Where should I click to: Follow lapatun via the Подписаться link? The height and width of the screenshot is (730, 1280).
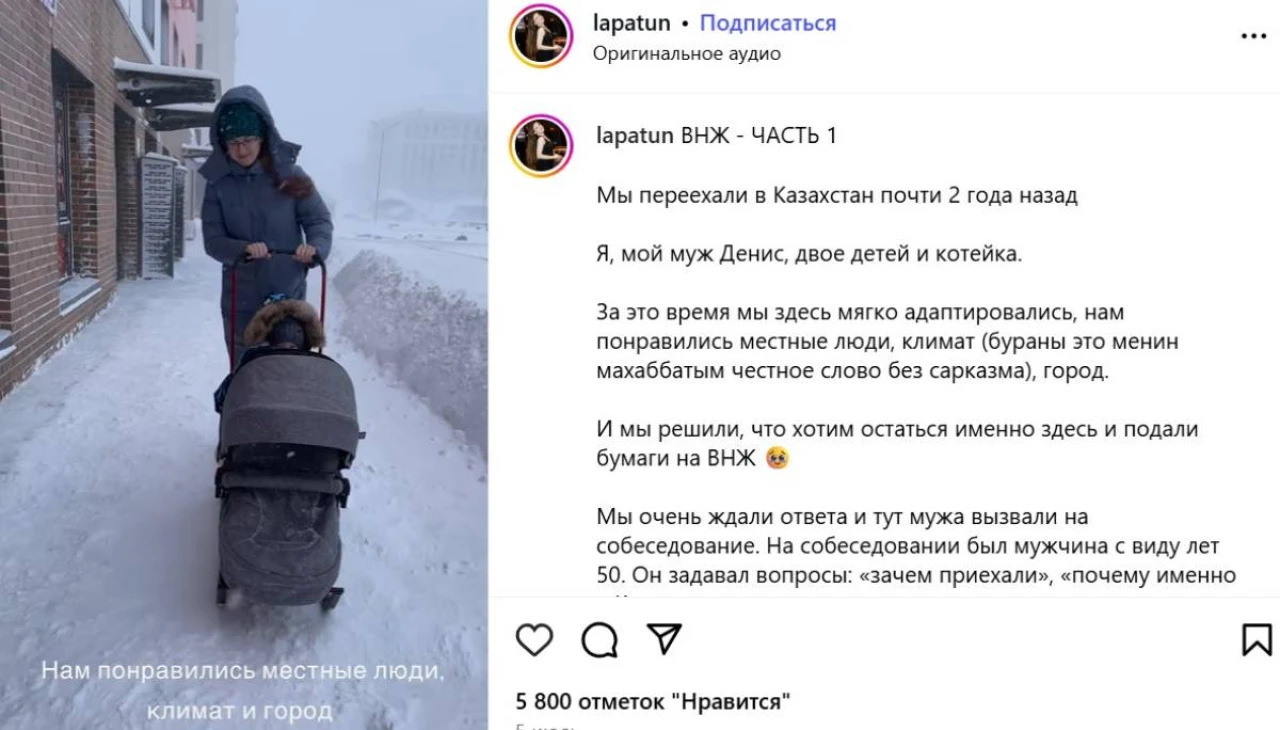point(767,23)
